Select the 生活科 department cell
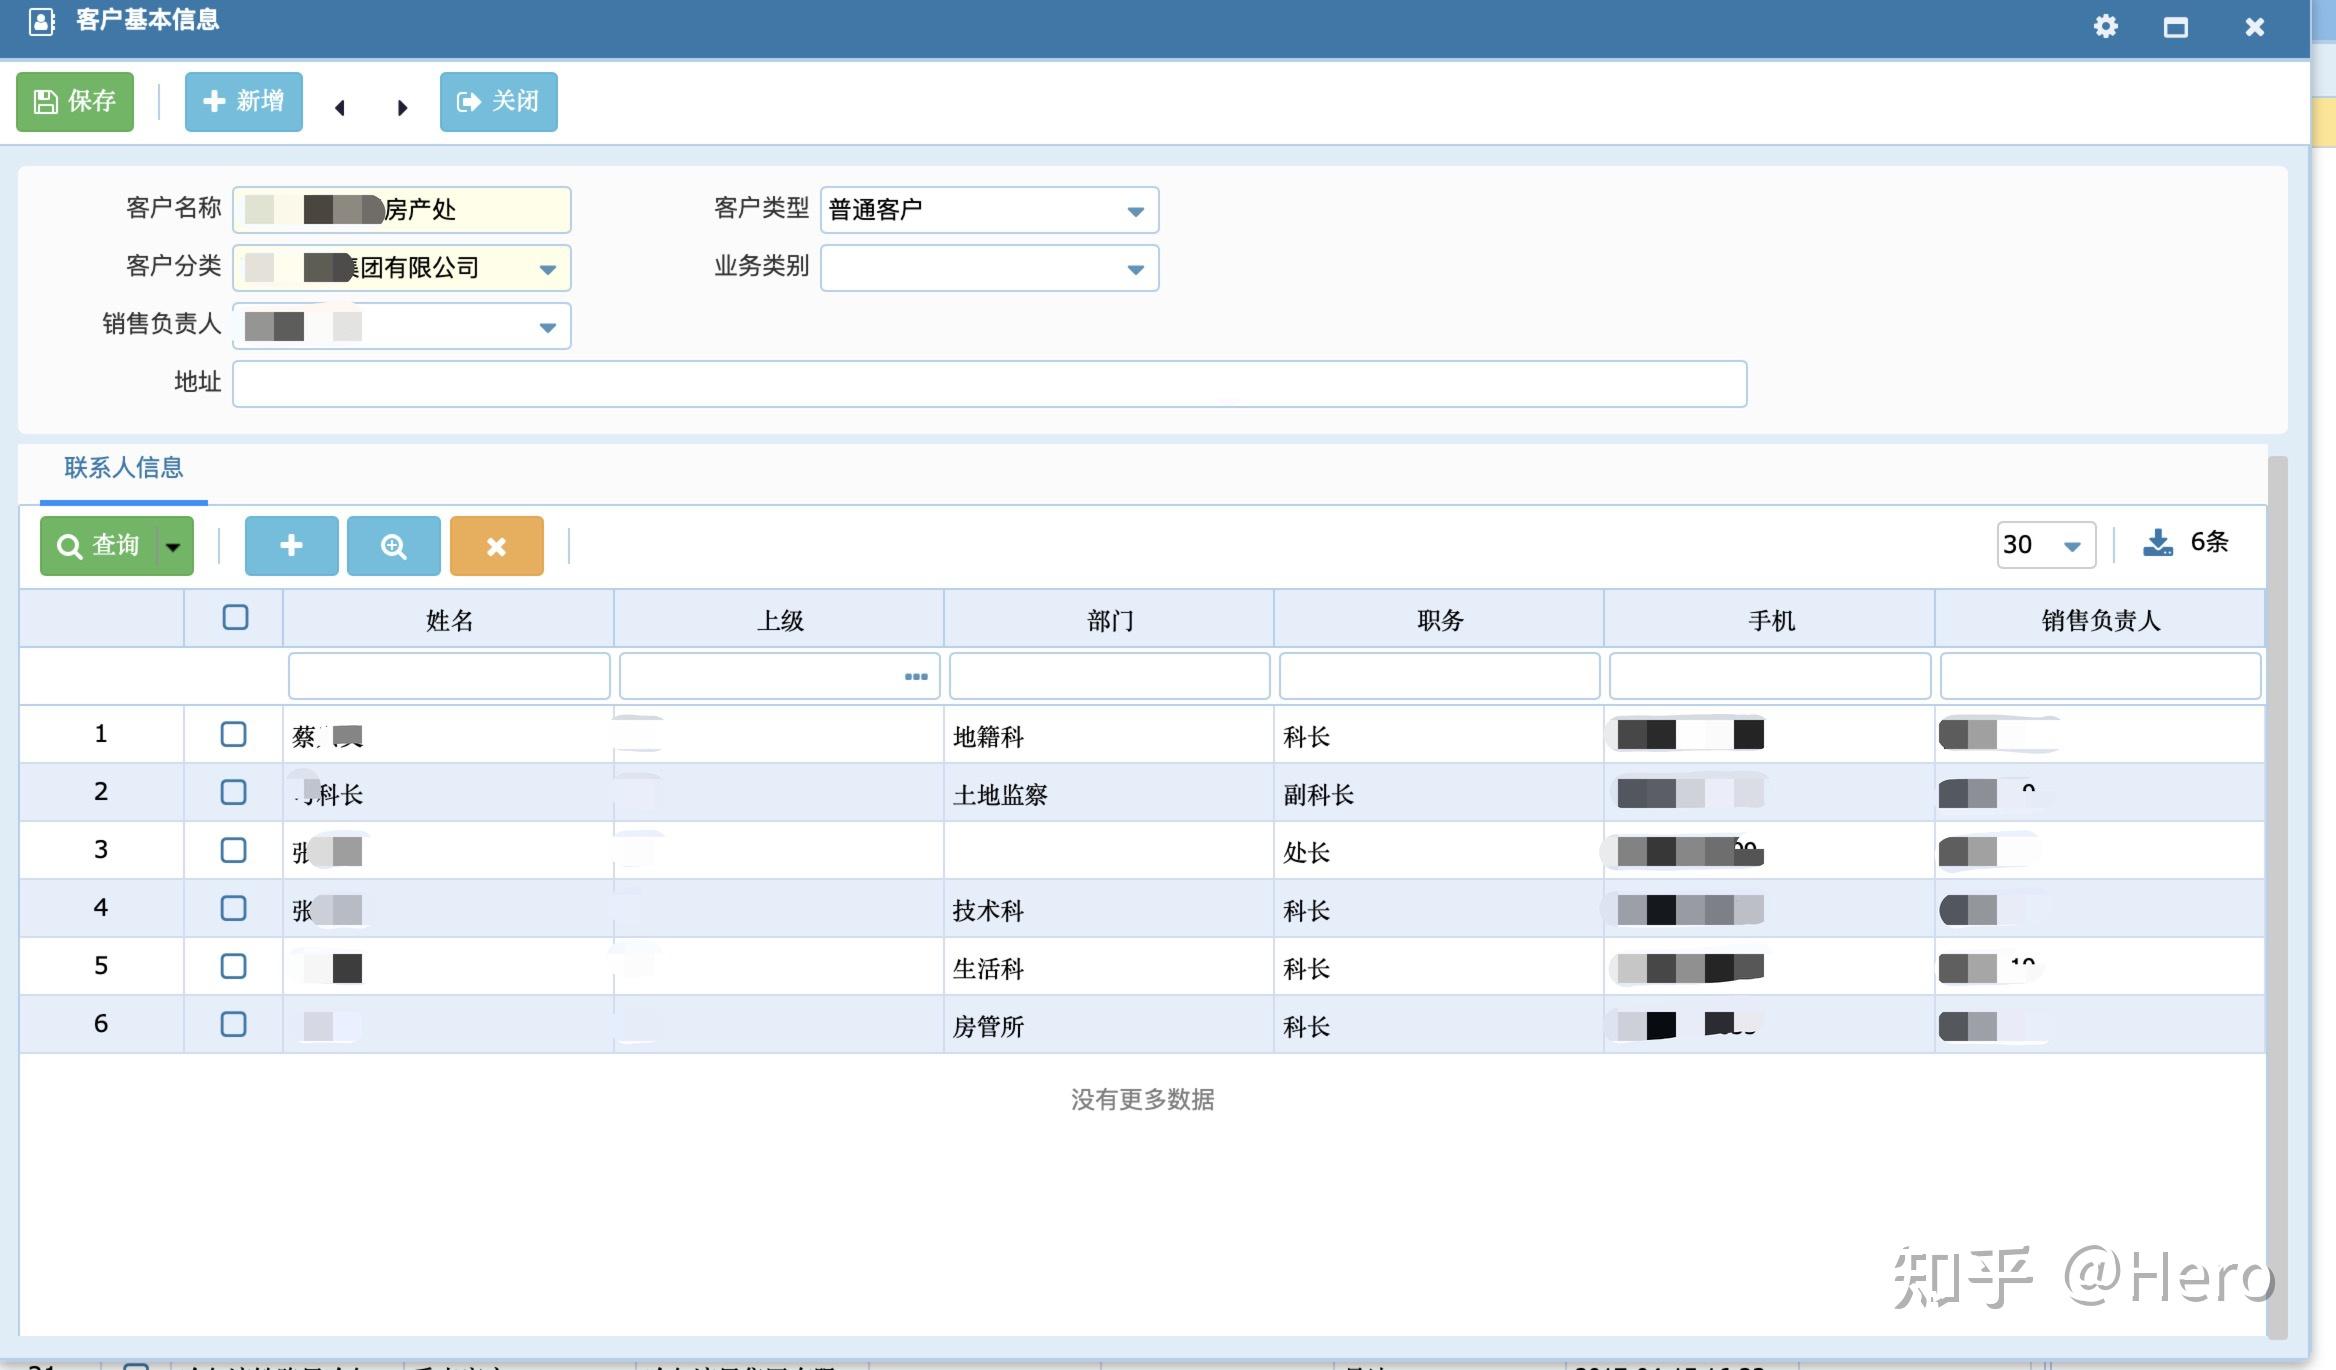The height and width of the screenshot is (1370, 2336). point(1109,967)
